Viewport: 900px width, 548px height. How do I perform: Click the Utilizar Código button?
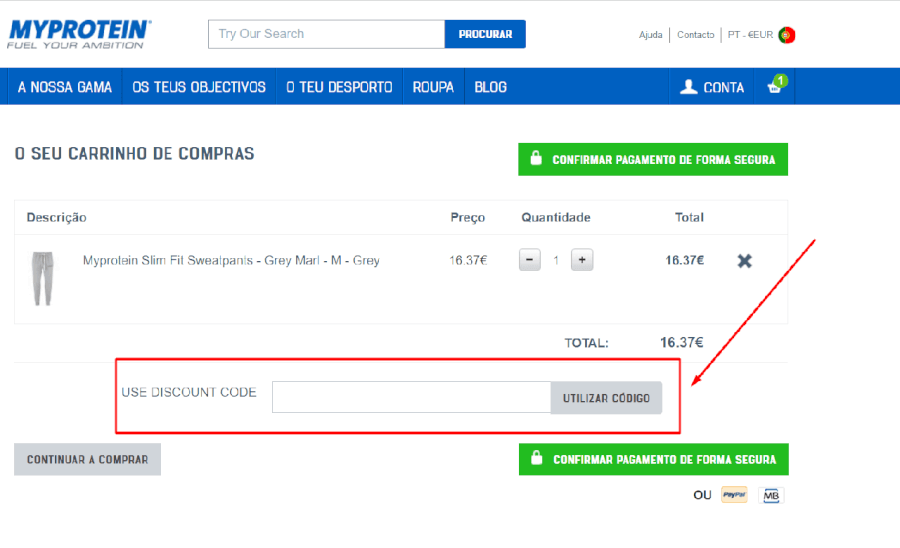[x=606, y=398]
